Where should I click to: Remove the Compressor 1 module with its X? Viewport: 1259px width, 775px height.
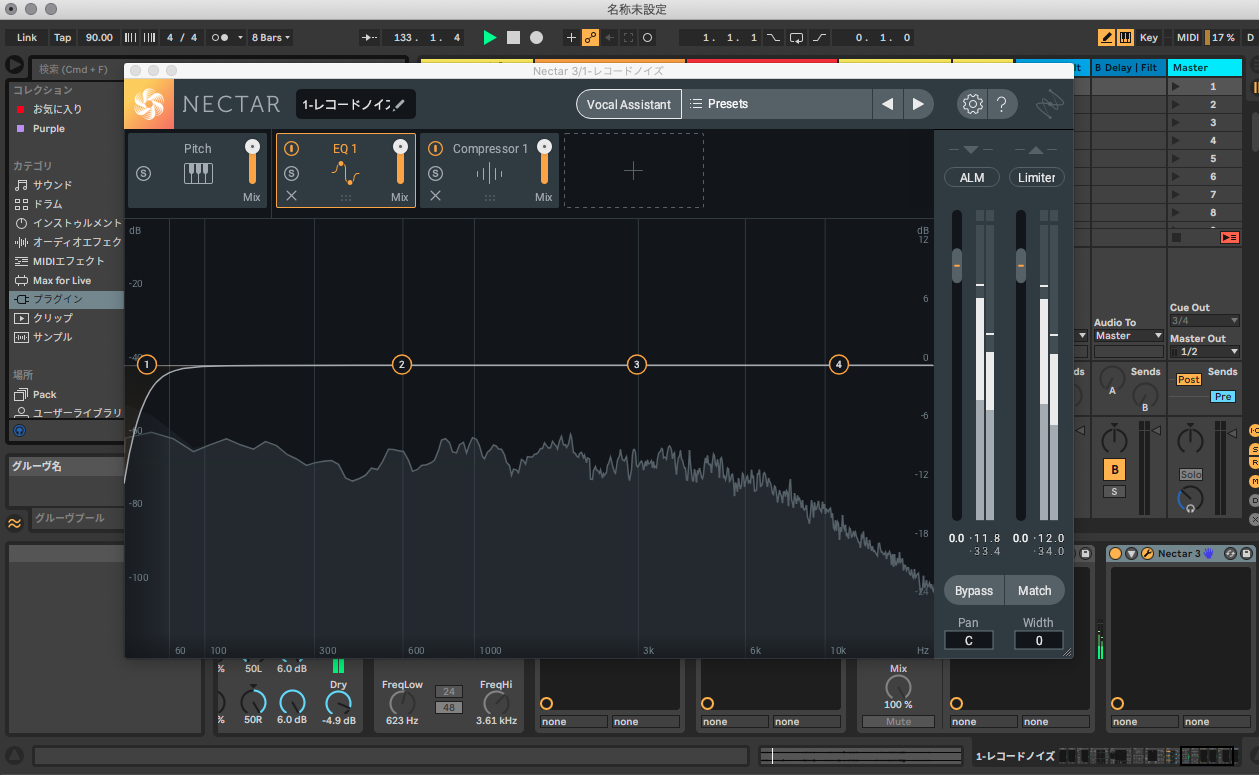tap(435, 196)
